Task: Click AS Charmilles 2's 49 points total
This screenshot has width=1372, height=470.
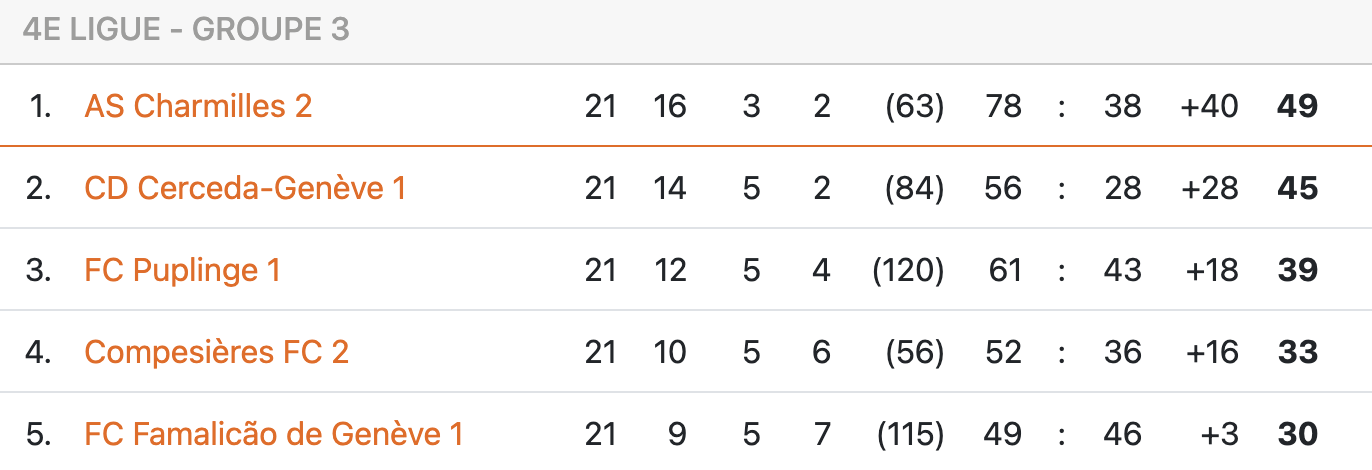Action: [x=1297, y=106]
